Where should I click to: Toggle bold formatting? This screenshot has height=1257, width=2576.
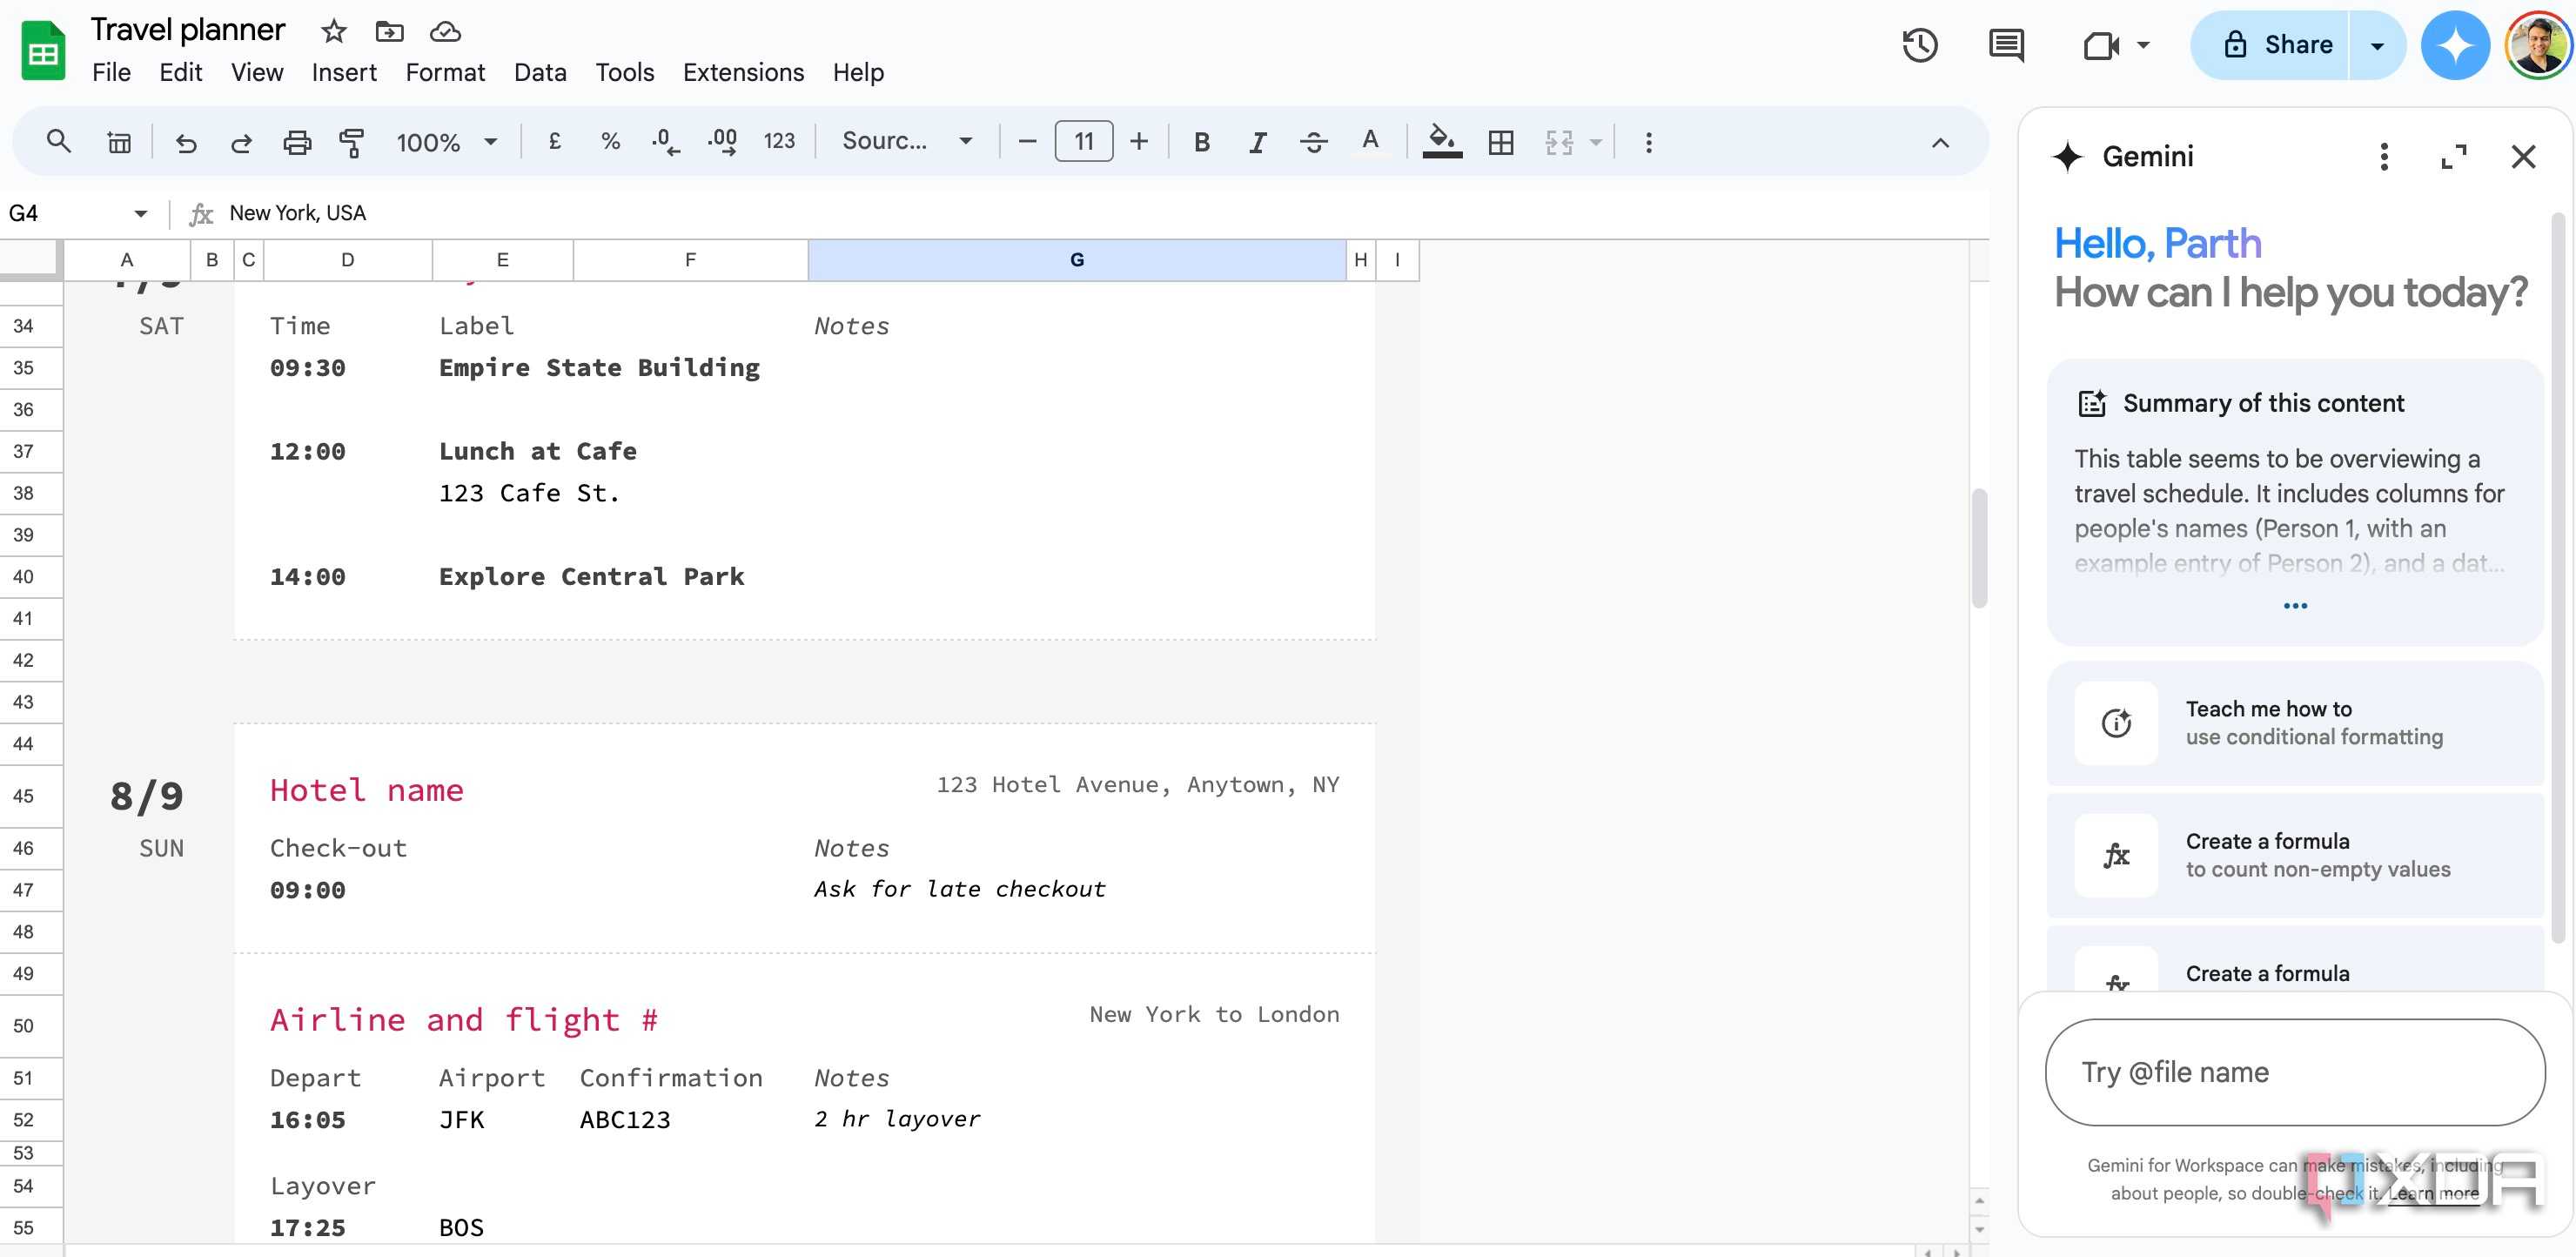tap(1202, 142)
